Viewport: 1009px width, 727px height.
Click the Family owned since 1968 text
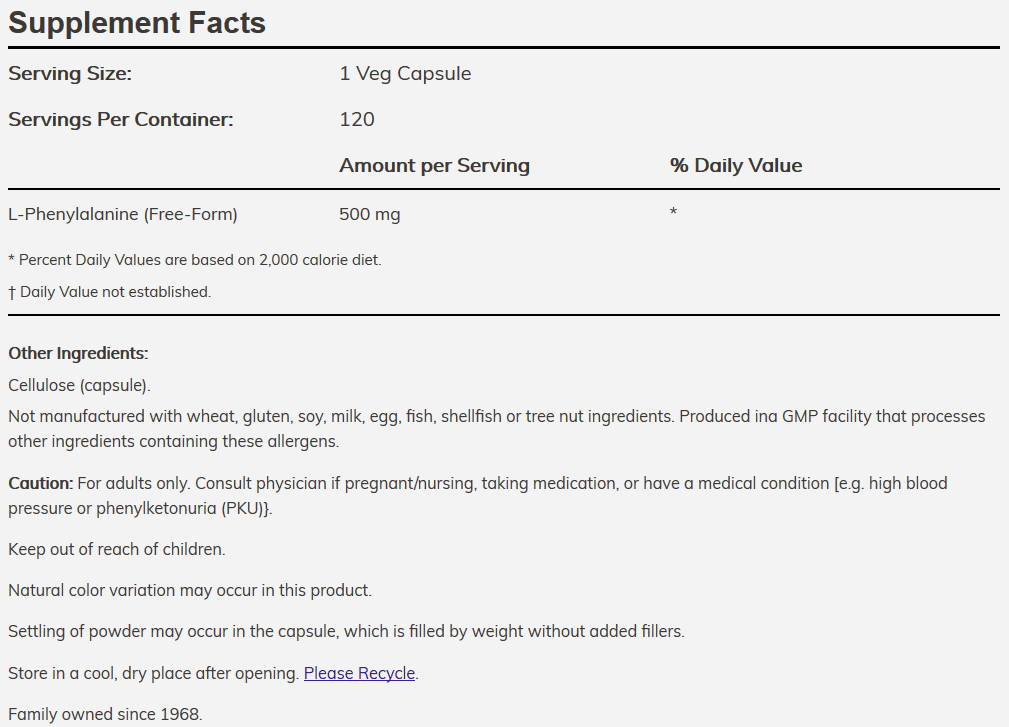pyautogui.click(x=106, y=714)
